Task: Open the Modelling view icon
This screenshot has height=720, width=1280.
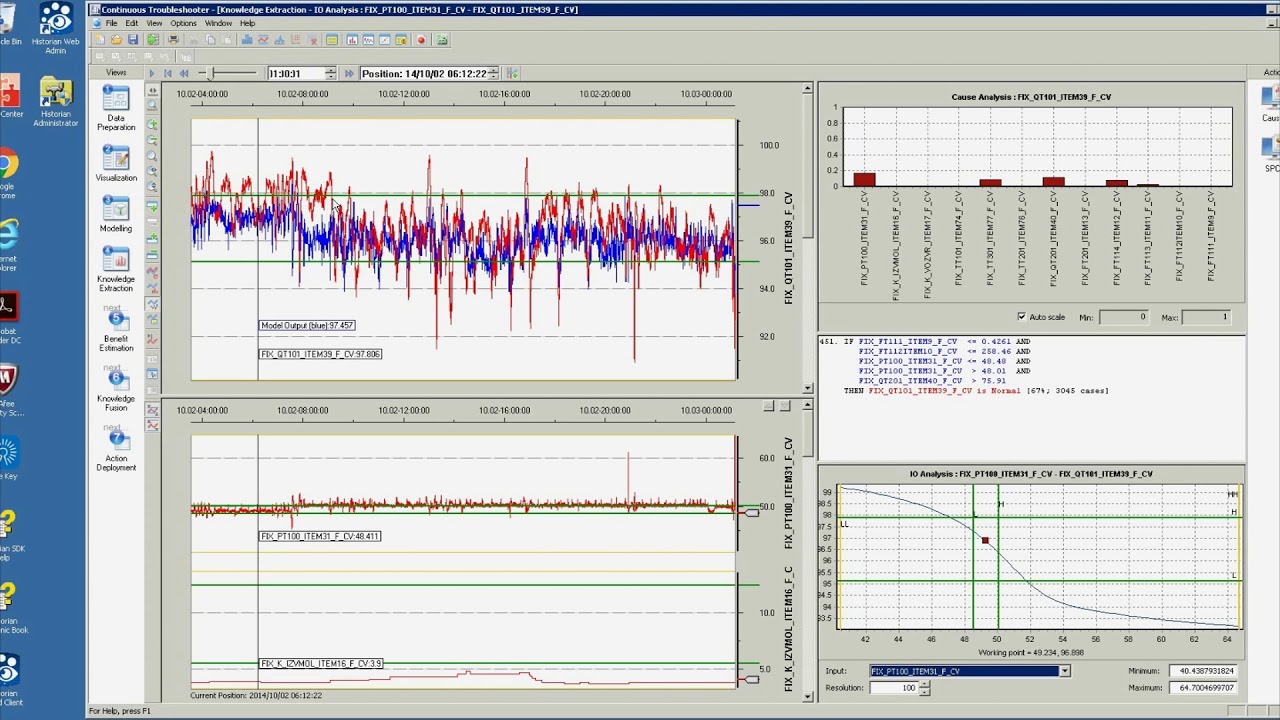Action: click(116, 209)
